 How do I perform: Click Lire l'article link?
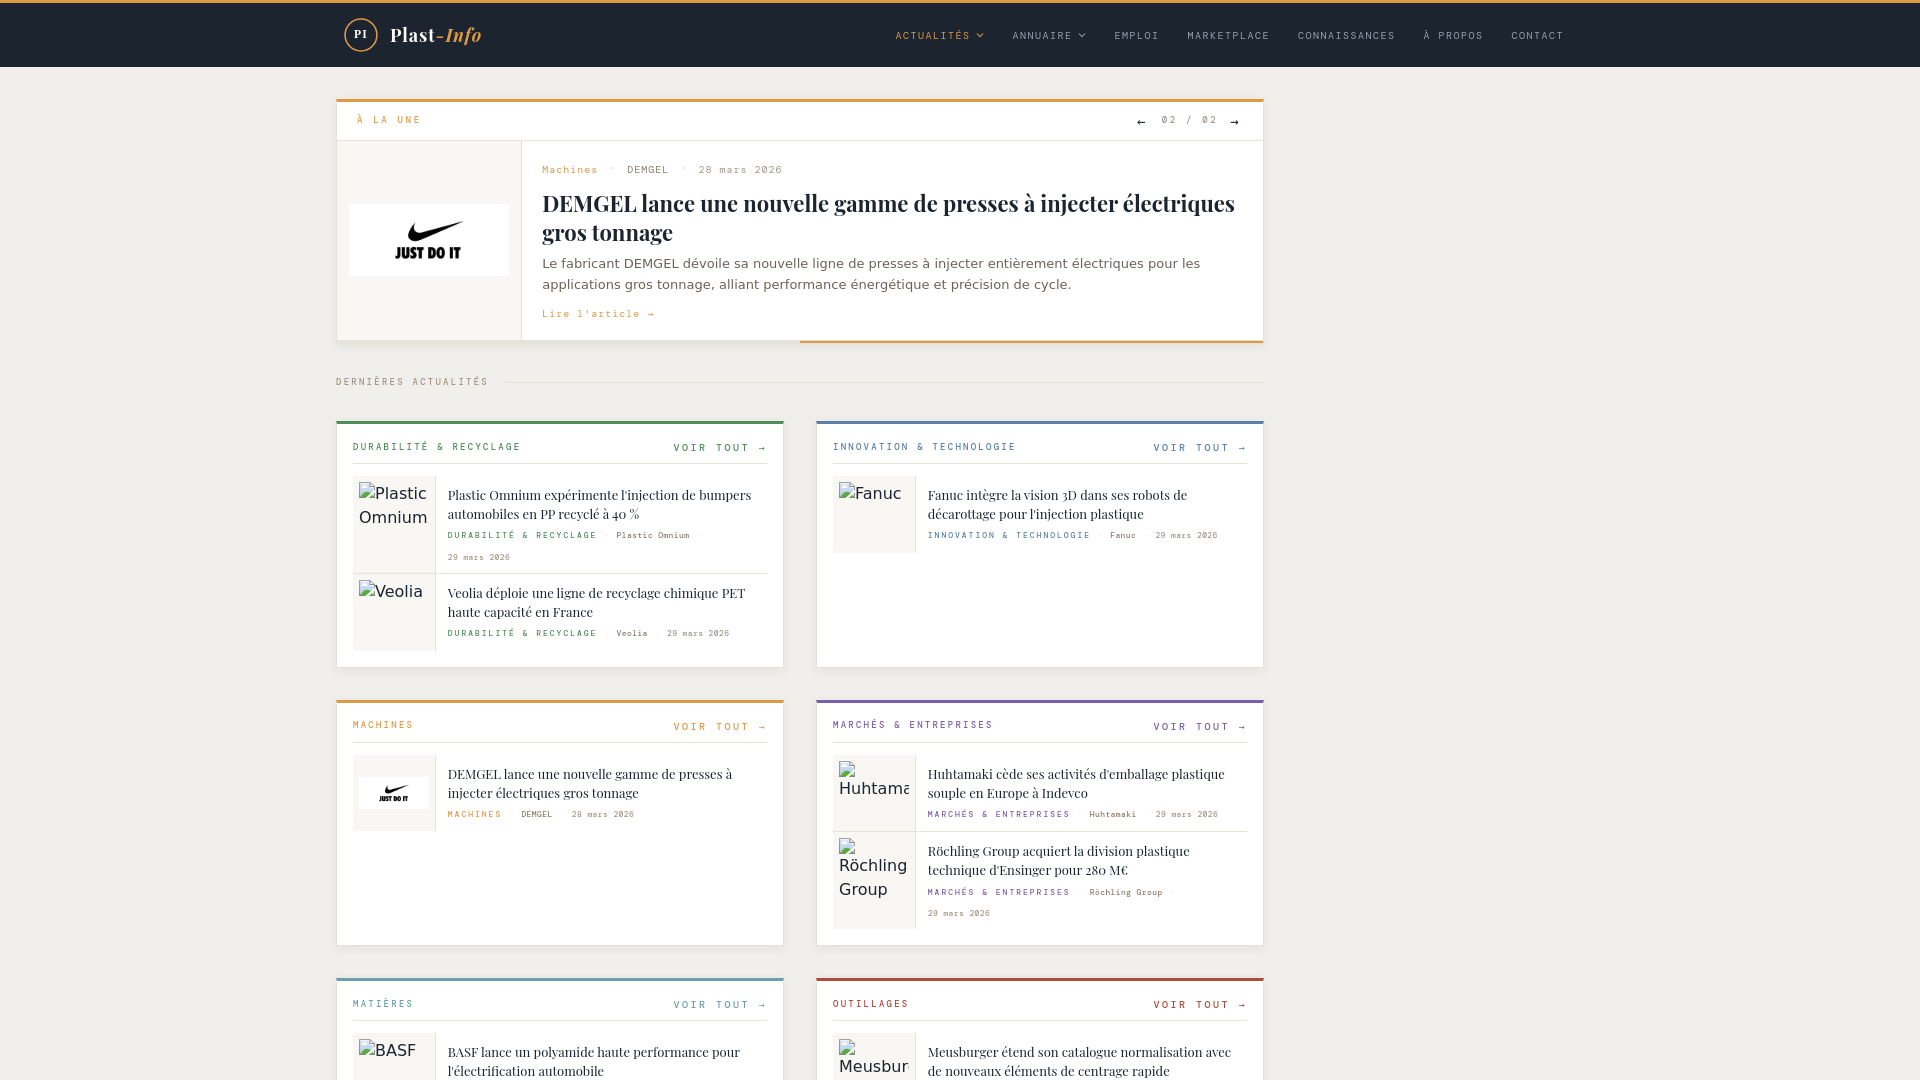(x=598, y=314)
